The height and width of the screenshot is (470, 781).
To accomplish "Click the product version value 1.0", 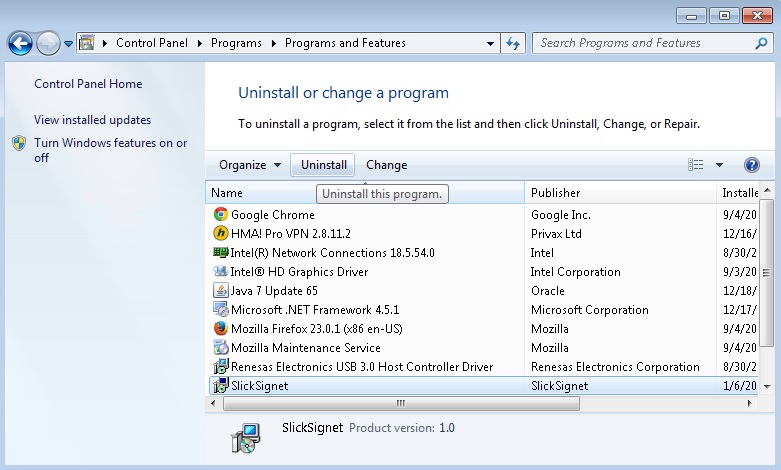I will point(447,428).
